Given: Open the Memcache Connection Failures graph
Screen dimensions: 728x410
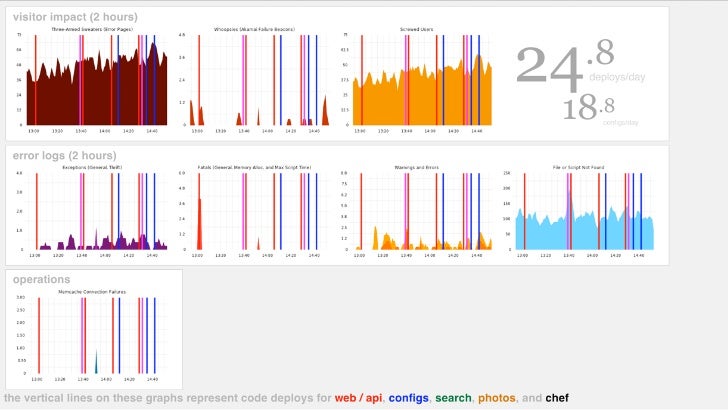Looking at the screenshot, I should (91, 336).
